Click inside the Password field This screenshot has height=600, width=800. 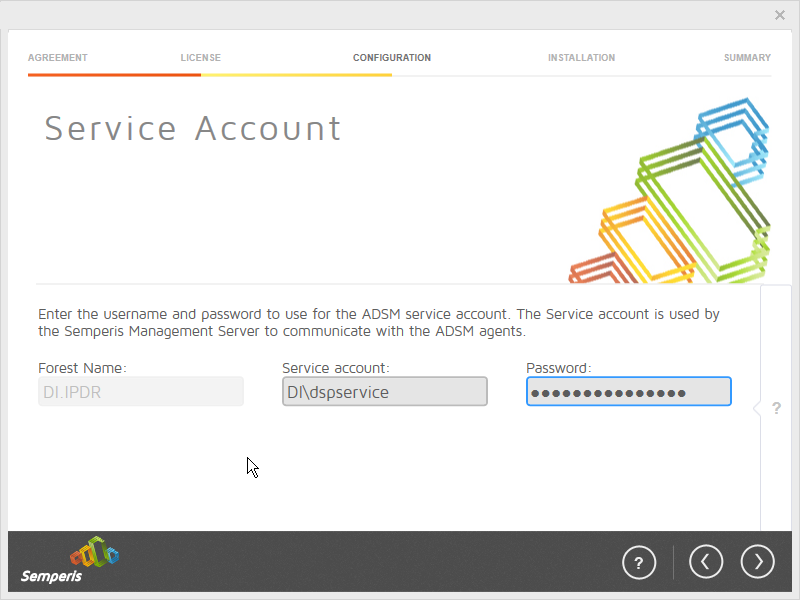[x=628, y=392]
